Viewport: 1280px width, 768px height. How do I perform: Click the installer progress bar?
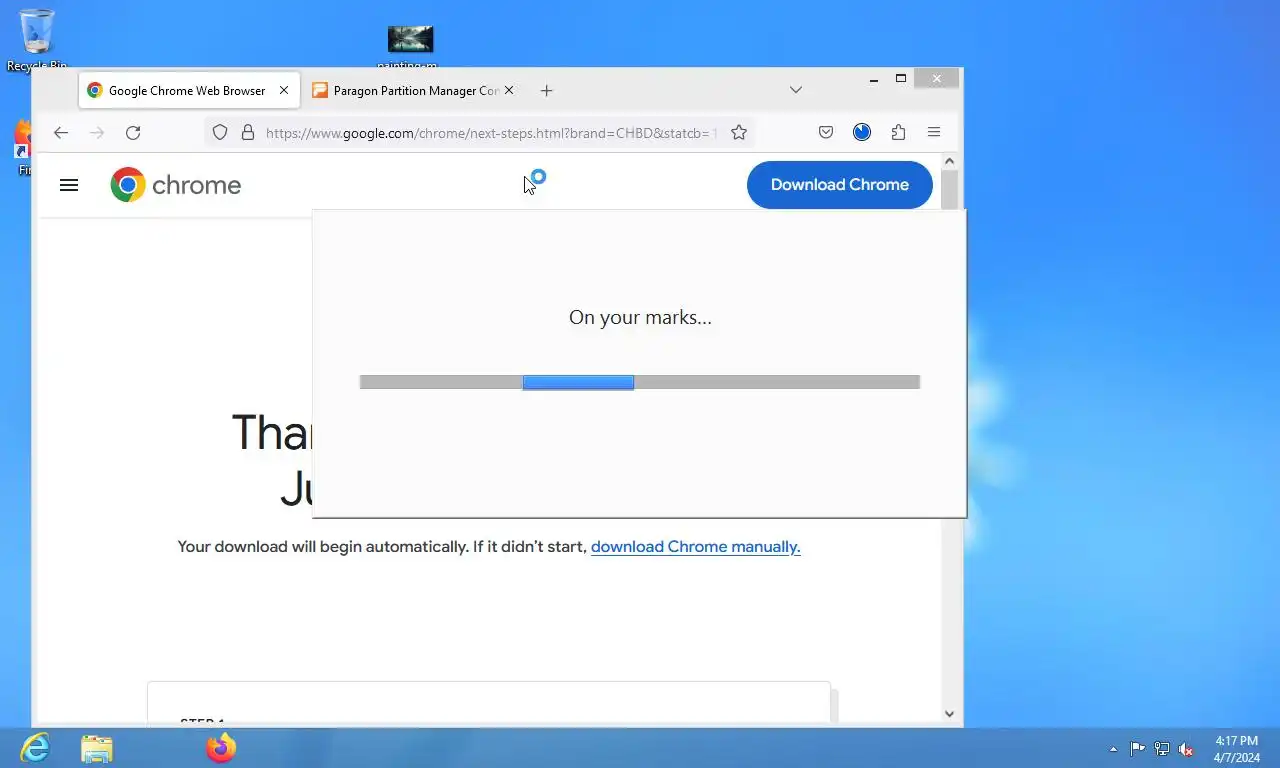(640, 382)
